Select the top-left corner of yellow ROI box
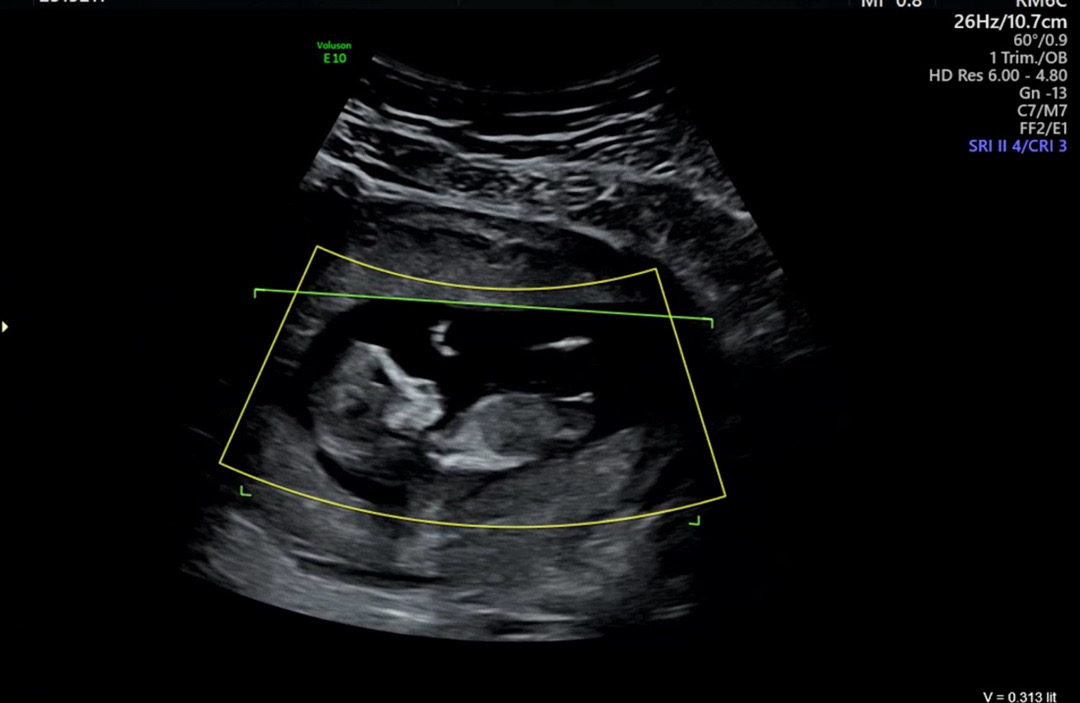Screen dimensions: 1080x703 (x=317, y=247)
